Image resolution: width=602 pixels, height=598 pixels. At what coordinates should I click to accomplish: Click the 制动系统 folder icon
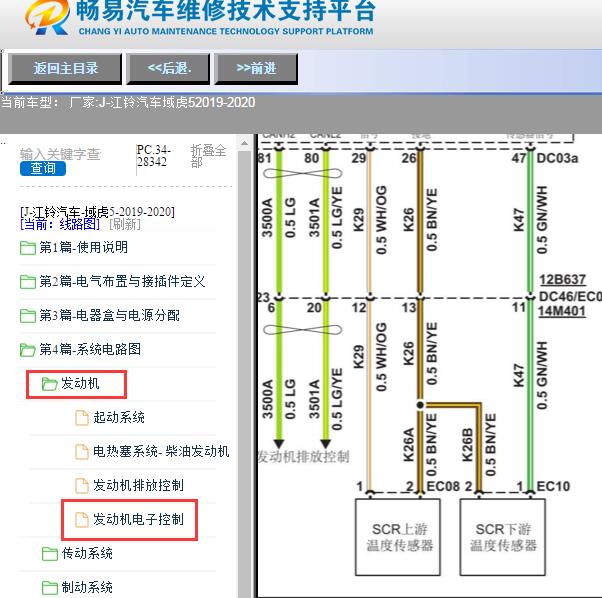point(50,587)
